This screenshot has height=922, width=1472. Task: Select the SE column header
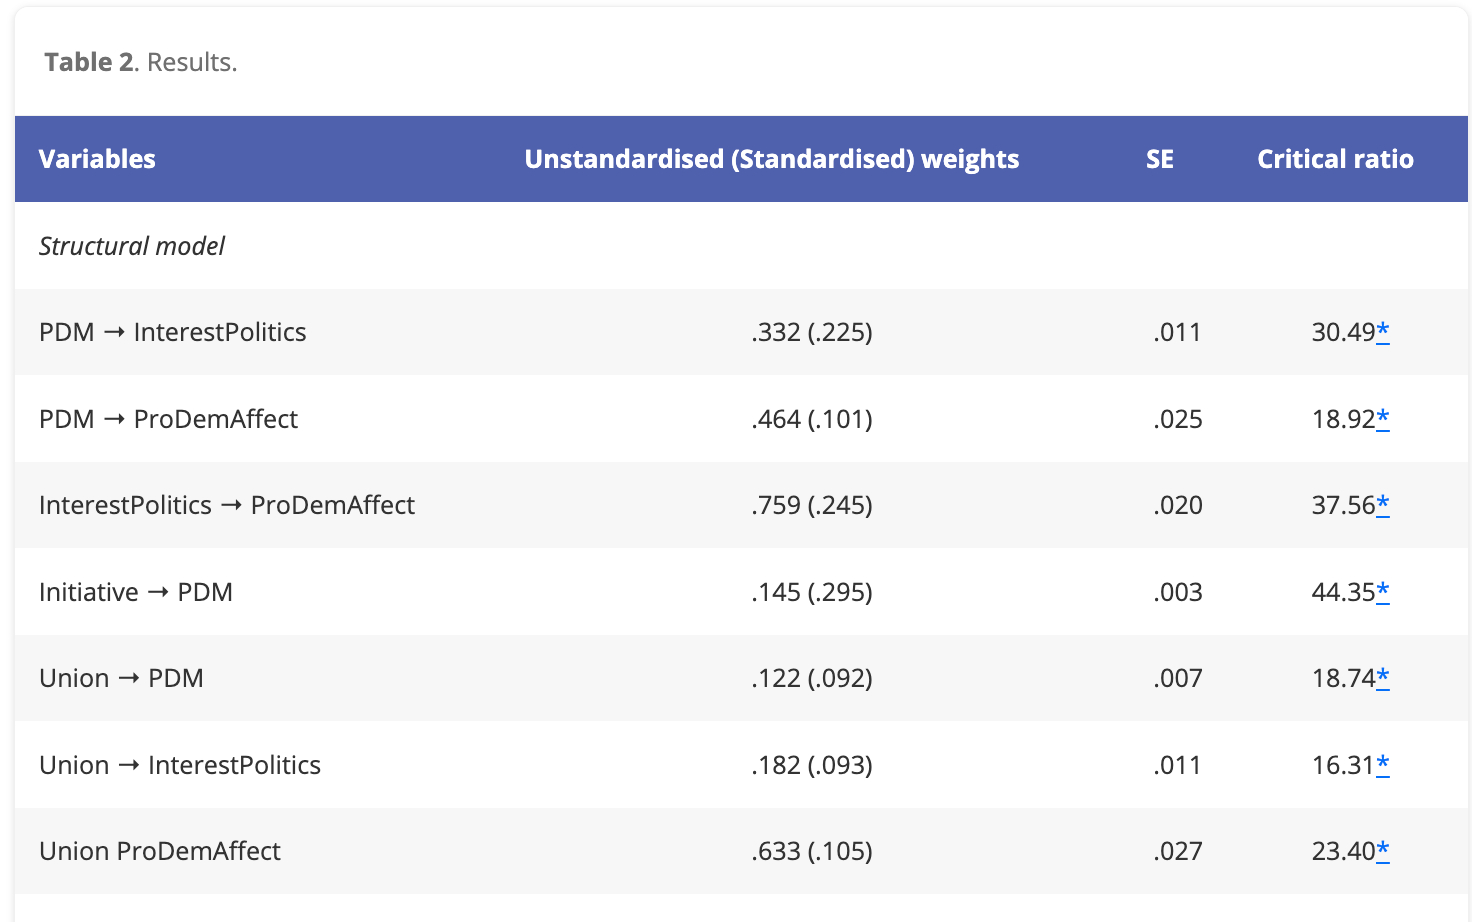tap(1159, 159)
